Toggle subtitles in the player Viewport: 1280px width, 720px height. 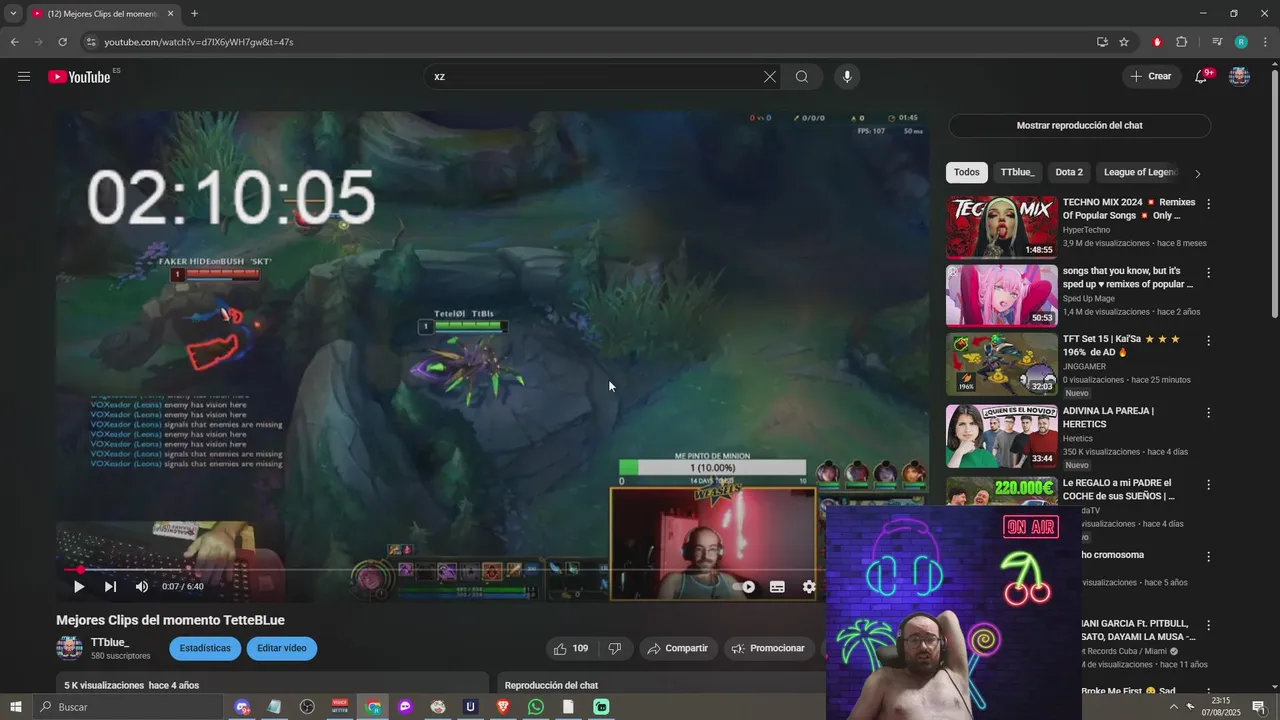pos(777,587)
